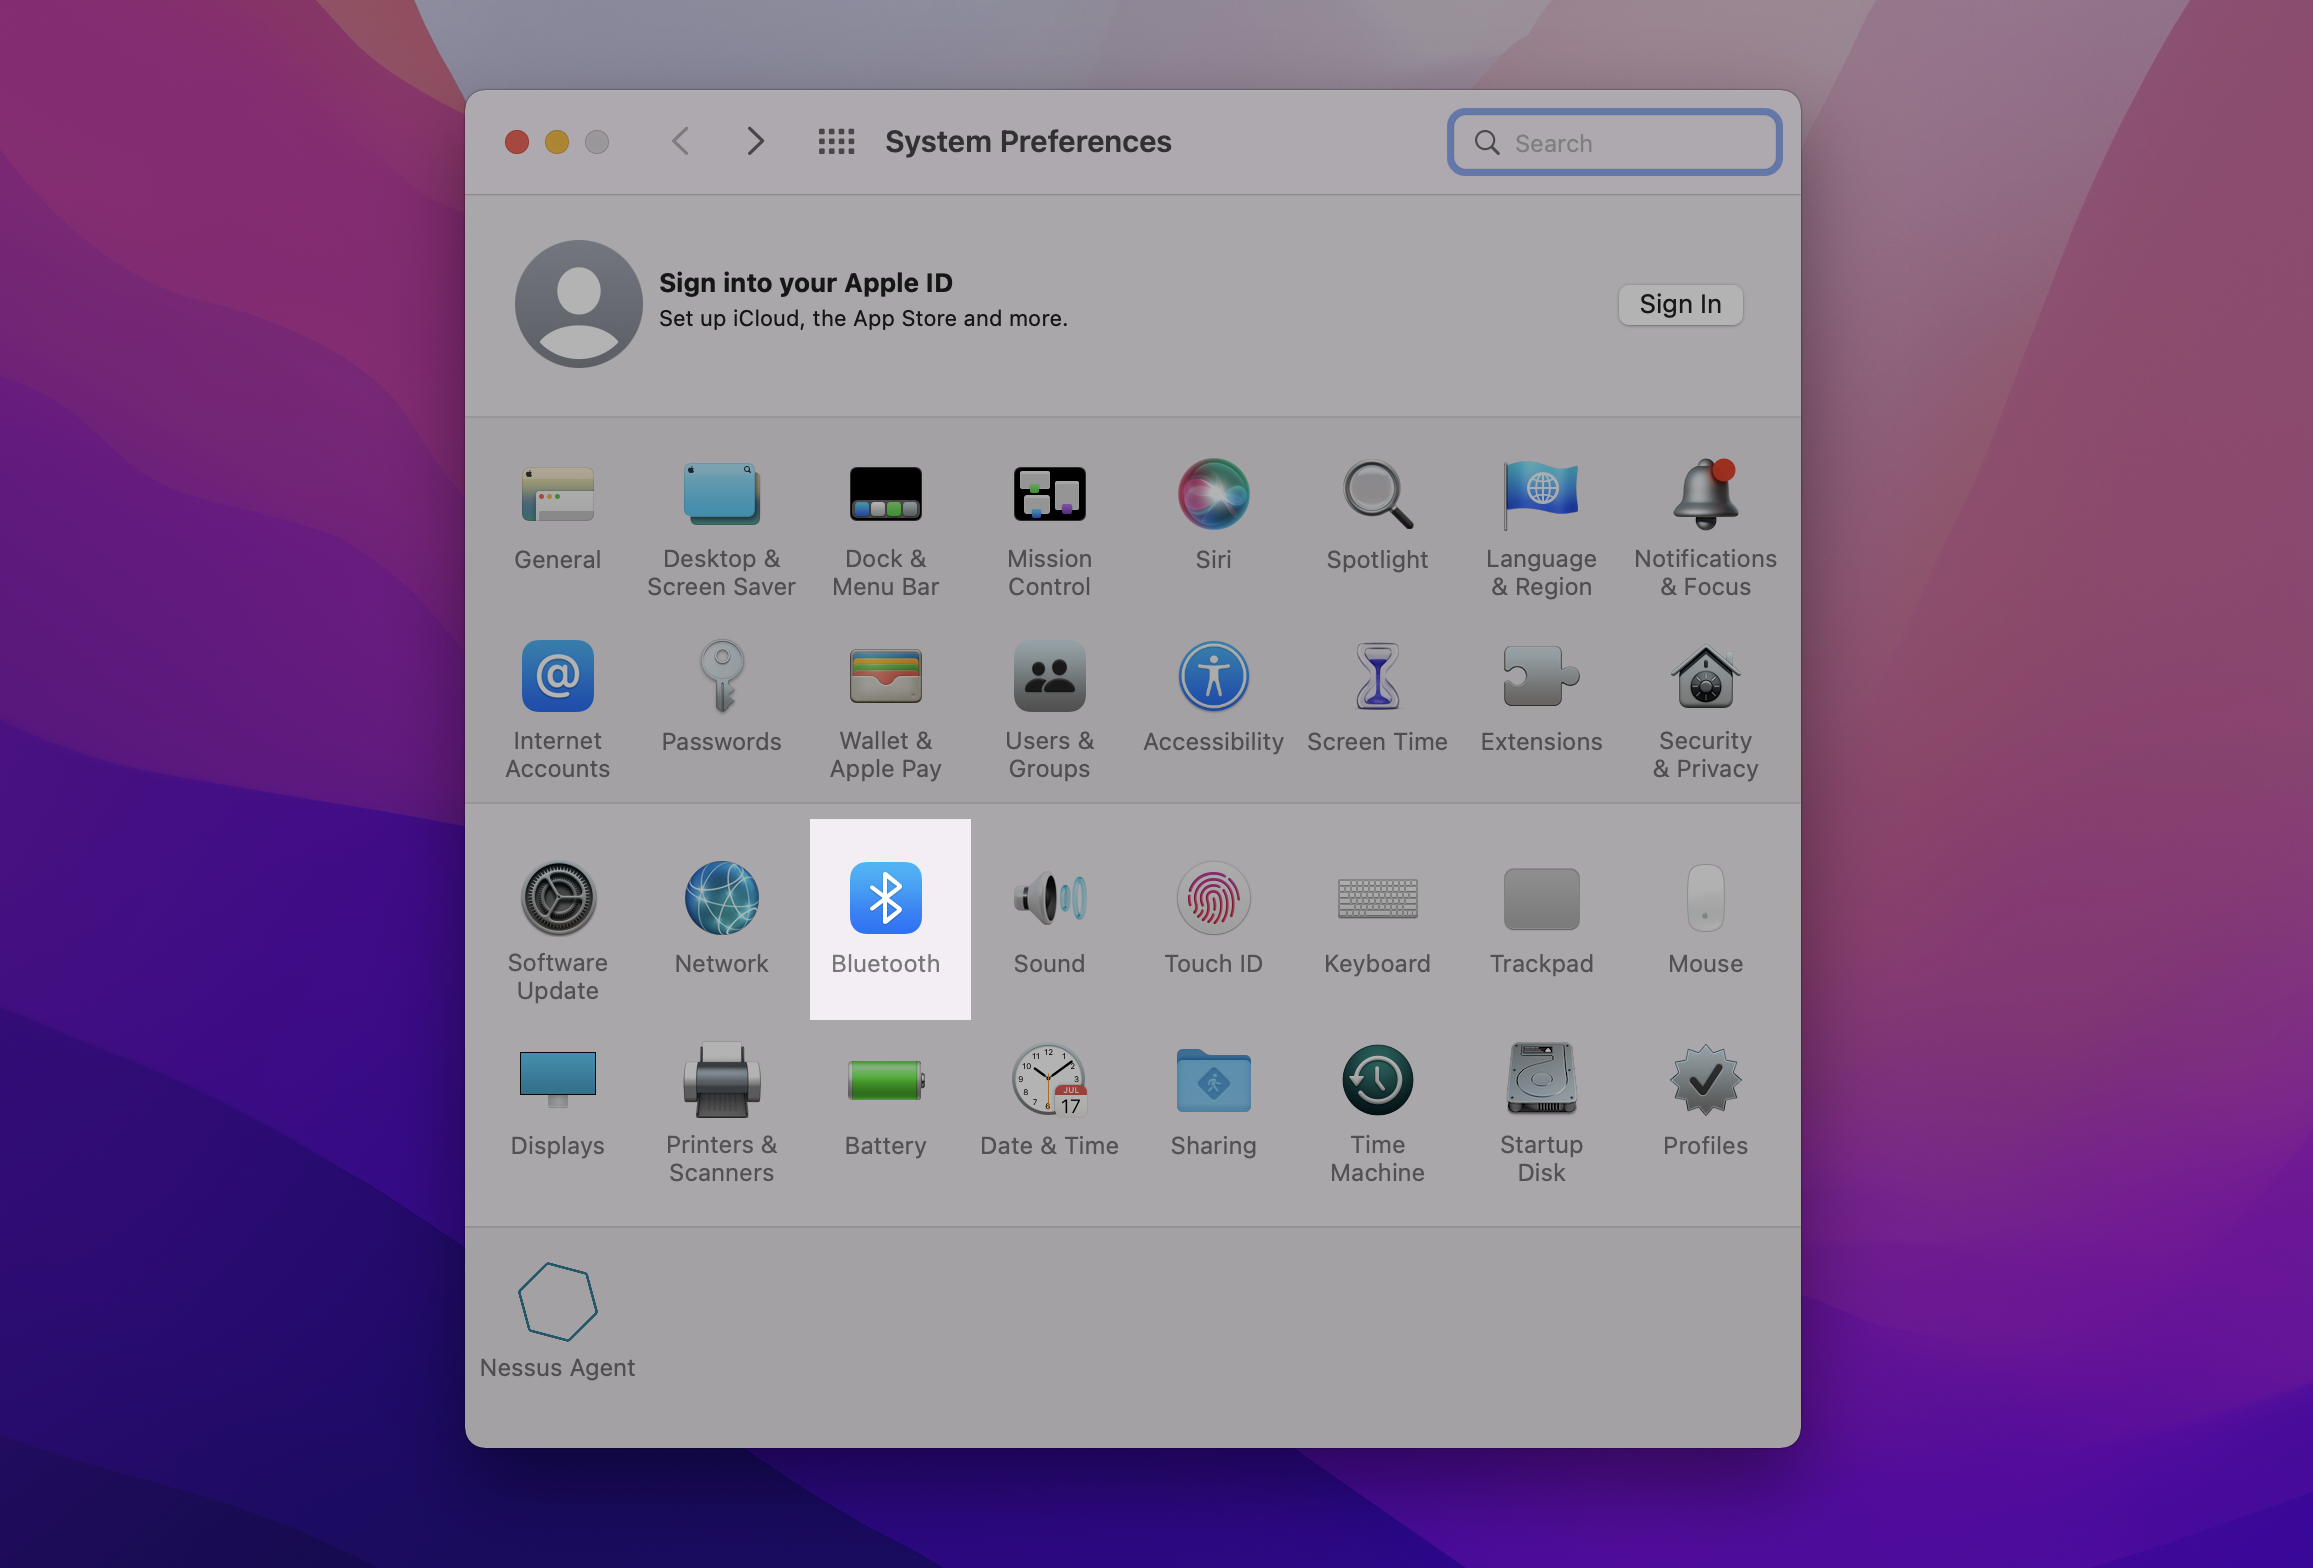Click the Apple ID profile avatar
Image resolution: width=2313 pixels, height=1568 pixels.
pos(578,304)
